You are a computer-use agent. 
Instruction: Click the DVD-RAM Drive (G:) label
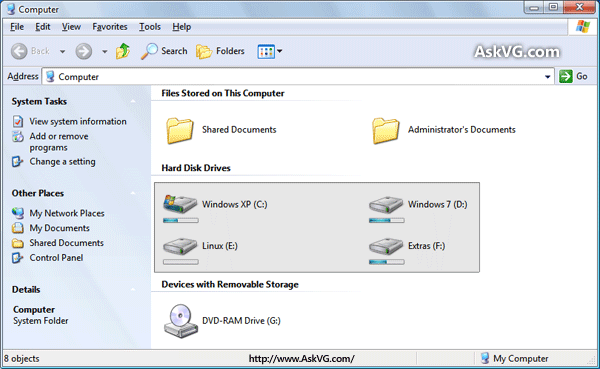pos(241,321)
